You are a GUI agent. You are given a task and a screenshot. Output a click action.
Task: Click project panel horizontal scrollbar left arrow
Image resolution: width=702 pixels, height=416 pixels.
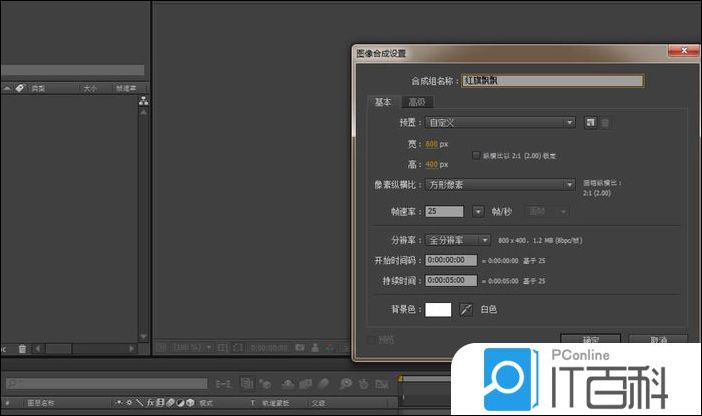38,348
